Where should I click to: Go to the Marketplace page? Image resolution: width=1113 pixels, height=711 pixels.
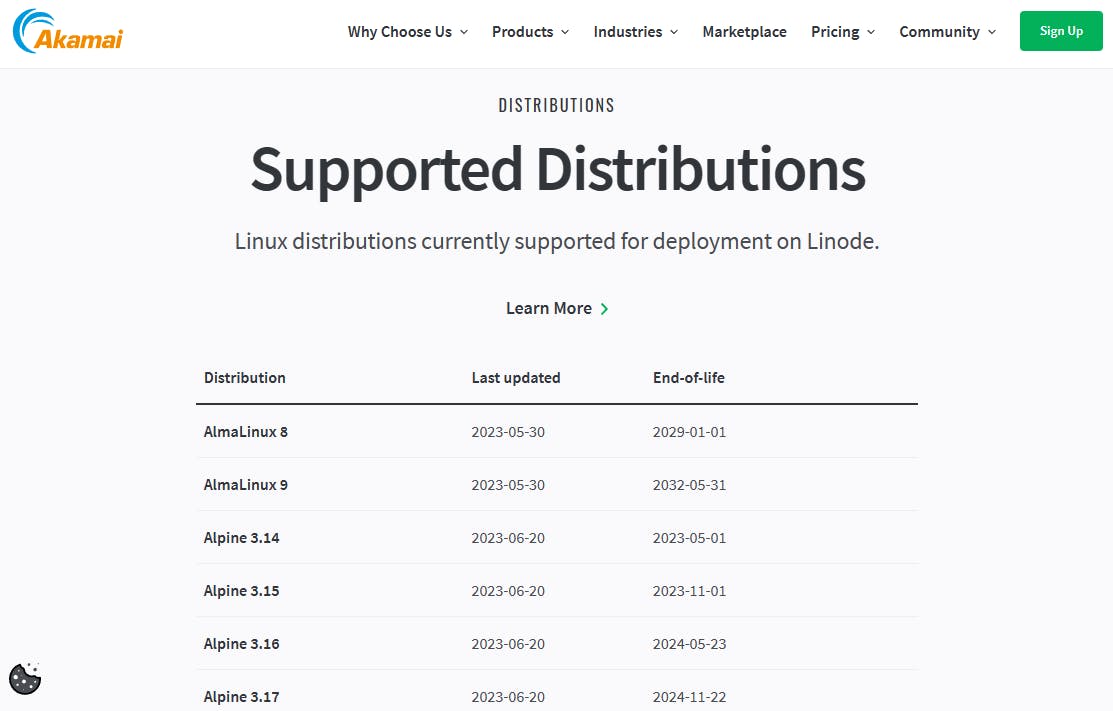click(744, 32)
